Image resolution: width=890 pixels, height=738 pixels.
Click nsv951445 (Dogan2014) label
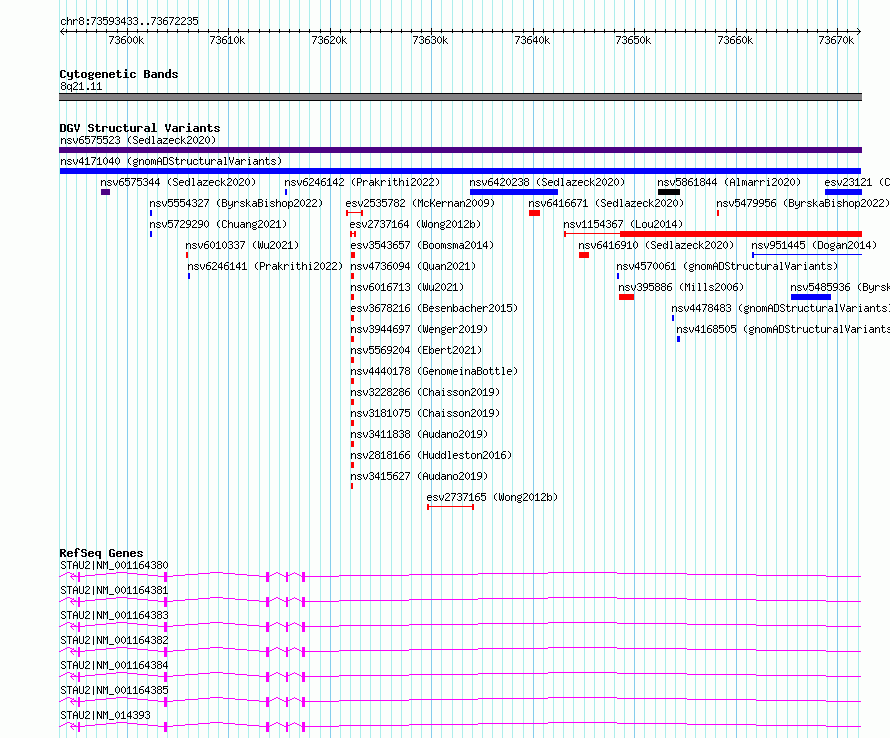tap(814, 245)
